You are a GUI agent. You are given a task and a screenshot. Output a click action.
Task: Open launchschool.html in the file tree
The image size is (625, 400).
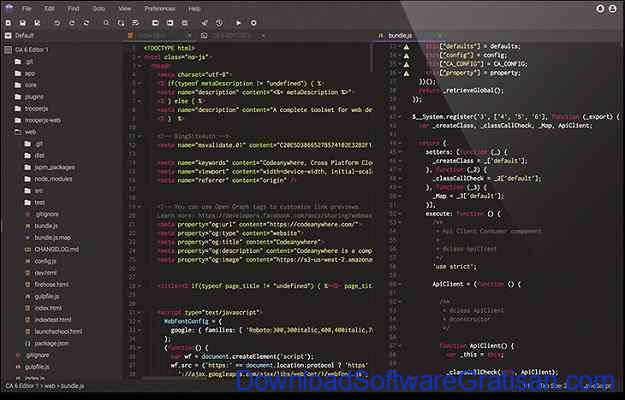(x=53, y=331)
